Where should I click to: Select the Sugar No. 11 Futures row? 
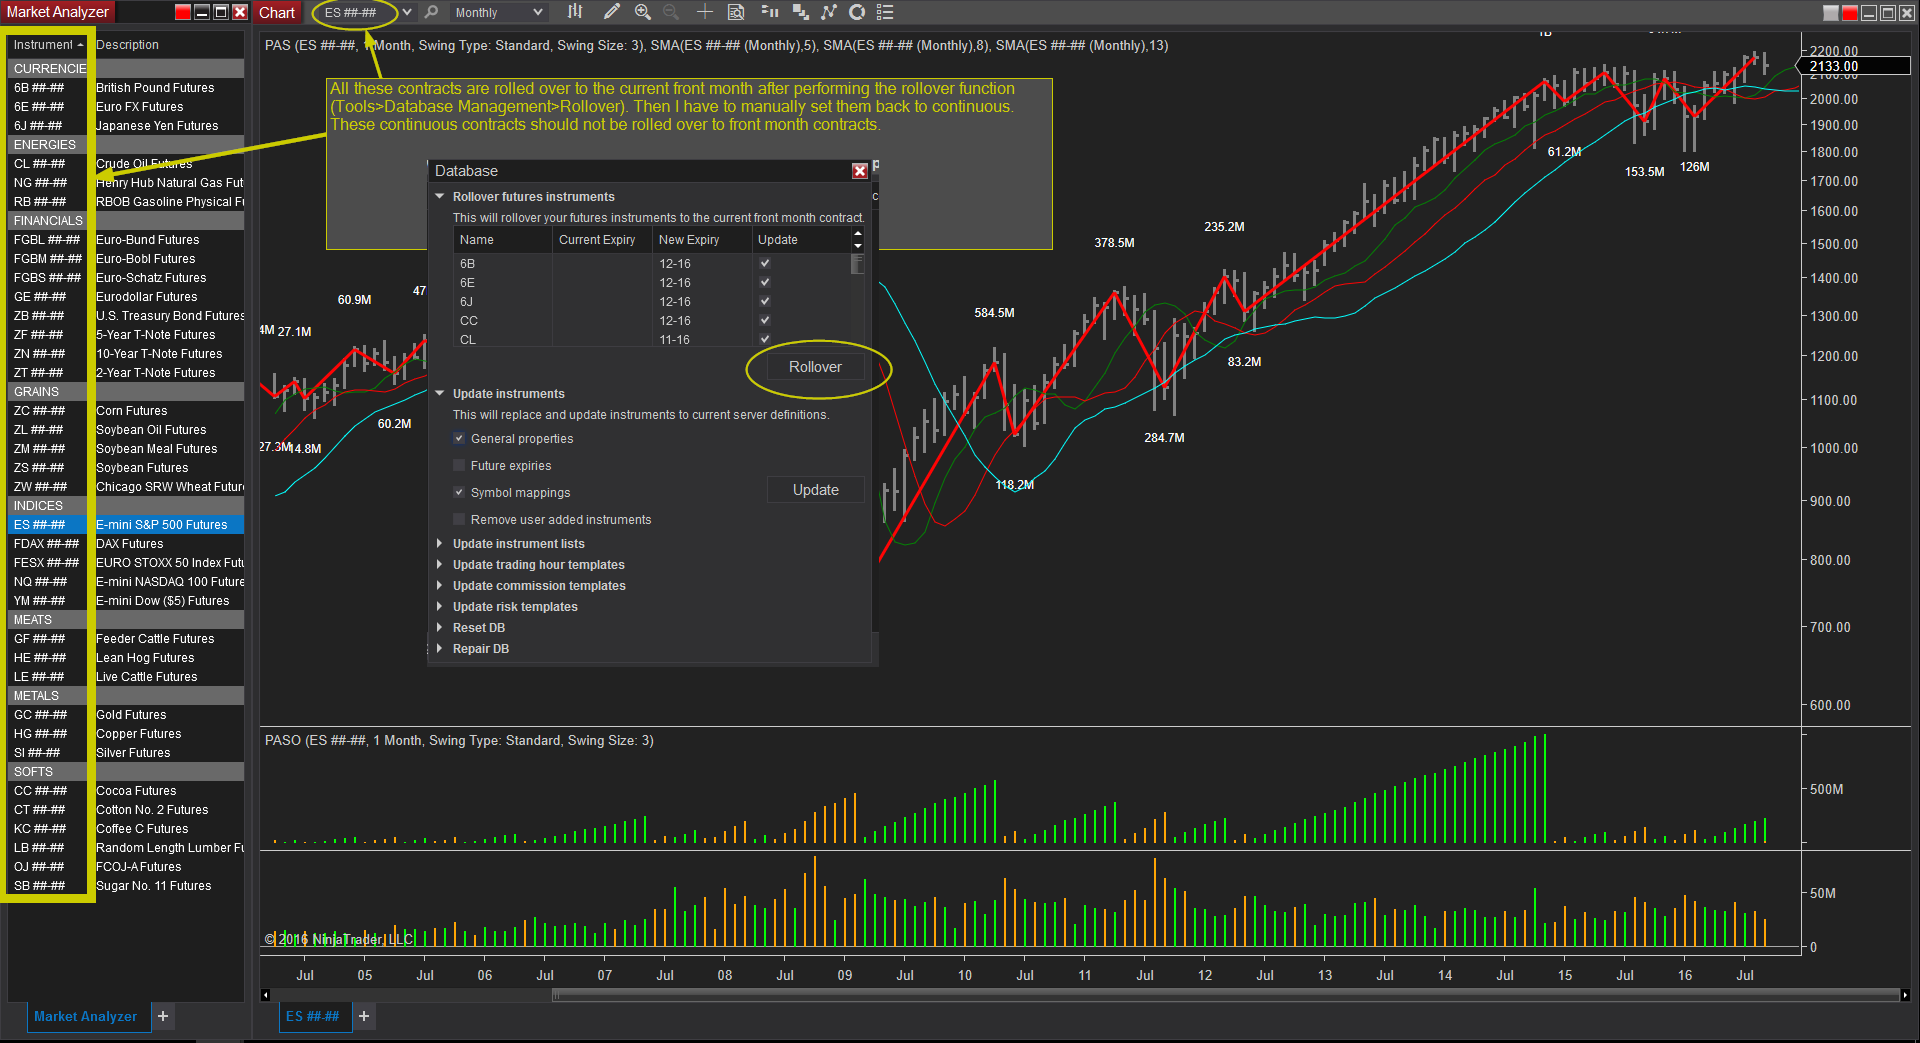click(x=126, y=885)
